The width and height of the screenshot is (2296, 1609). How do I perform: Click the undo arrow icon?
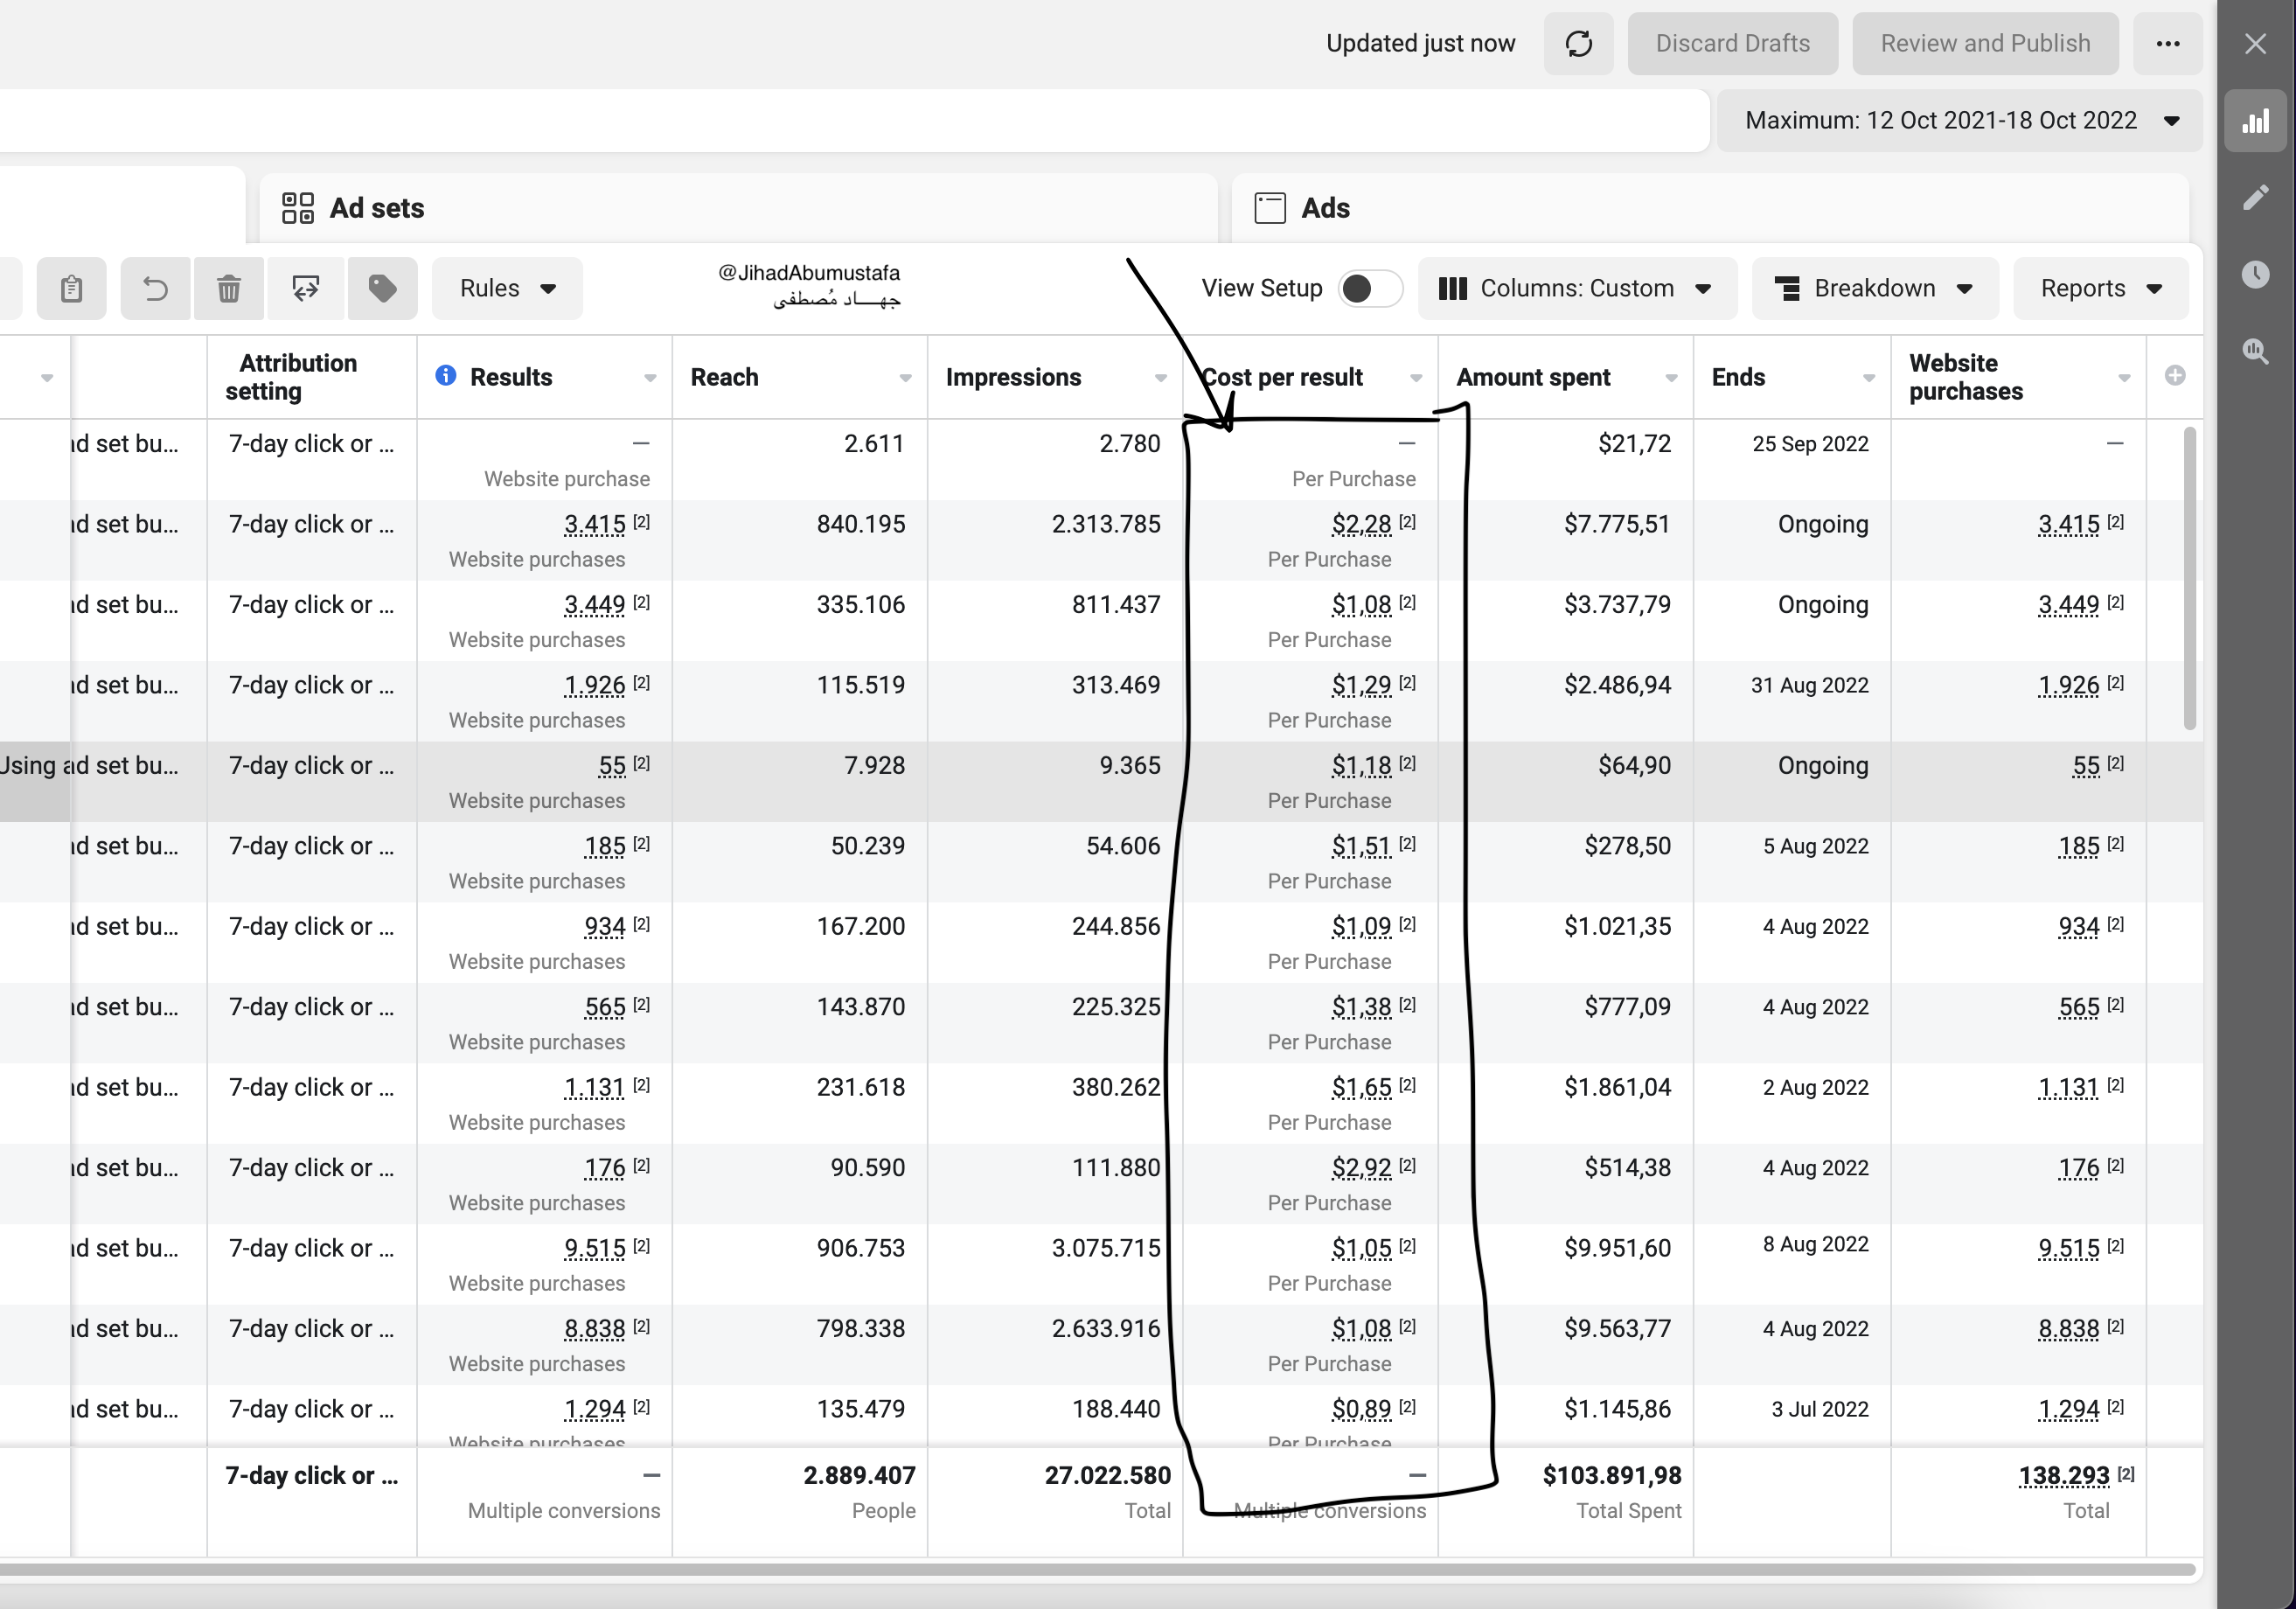point(155,289)
